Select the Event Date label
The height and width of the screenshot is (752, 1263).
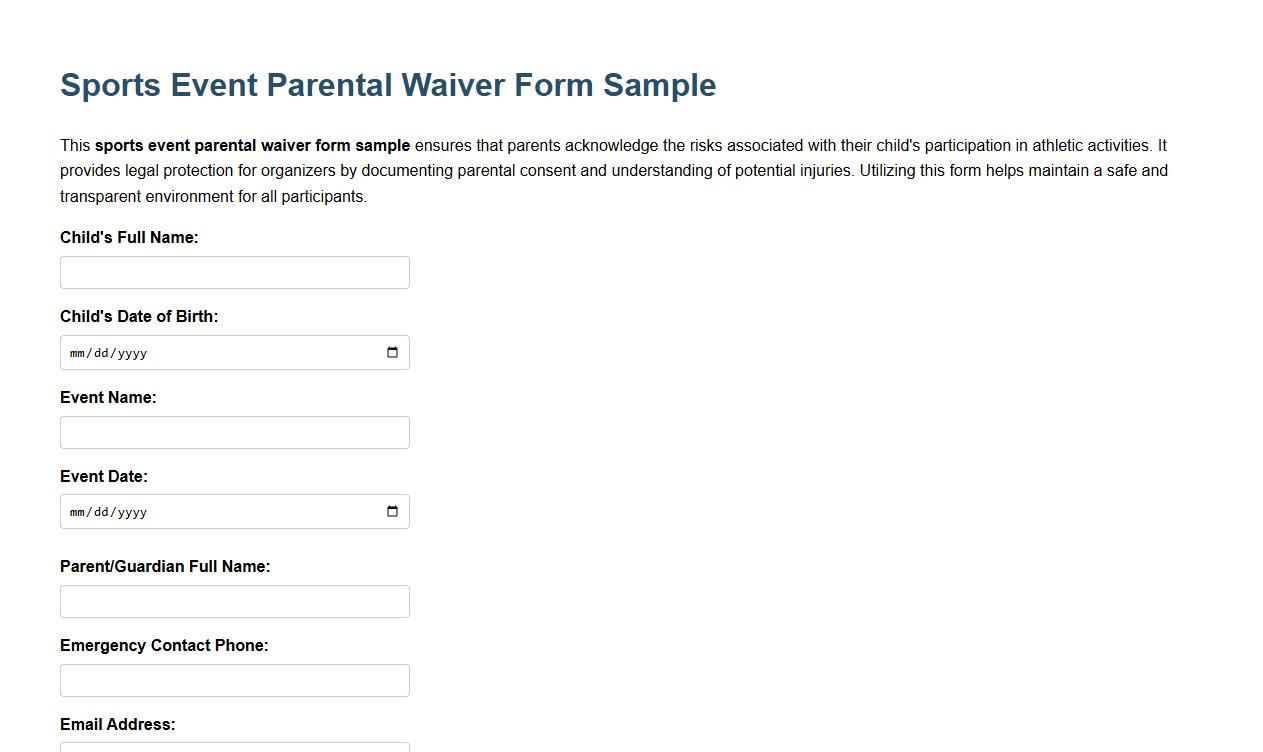point(103,476)
